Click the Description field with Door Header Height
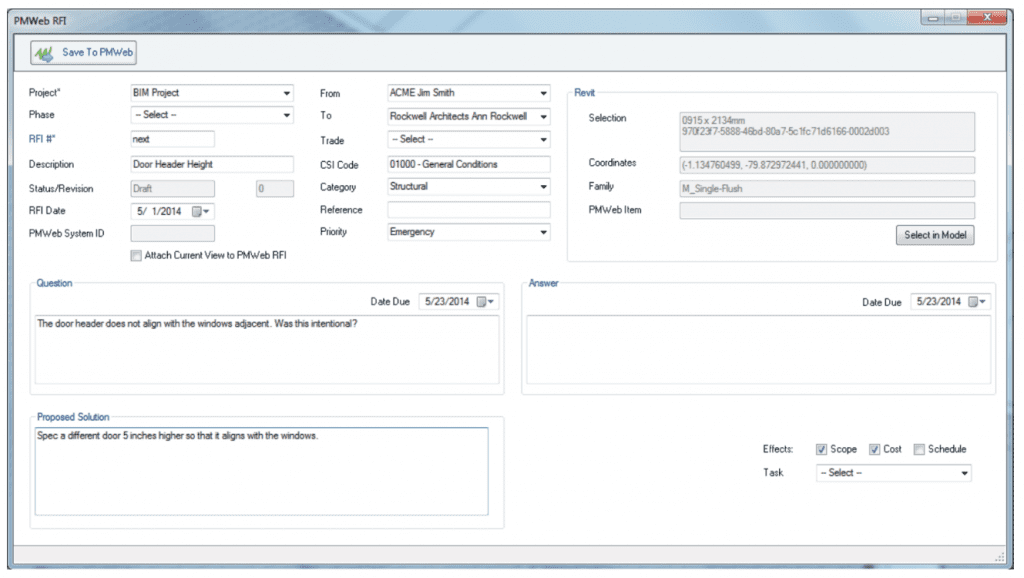The width and height of the screenshot is (1024, 578). 212,165
